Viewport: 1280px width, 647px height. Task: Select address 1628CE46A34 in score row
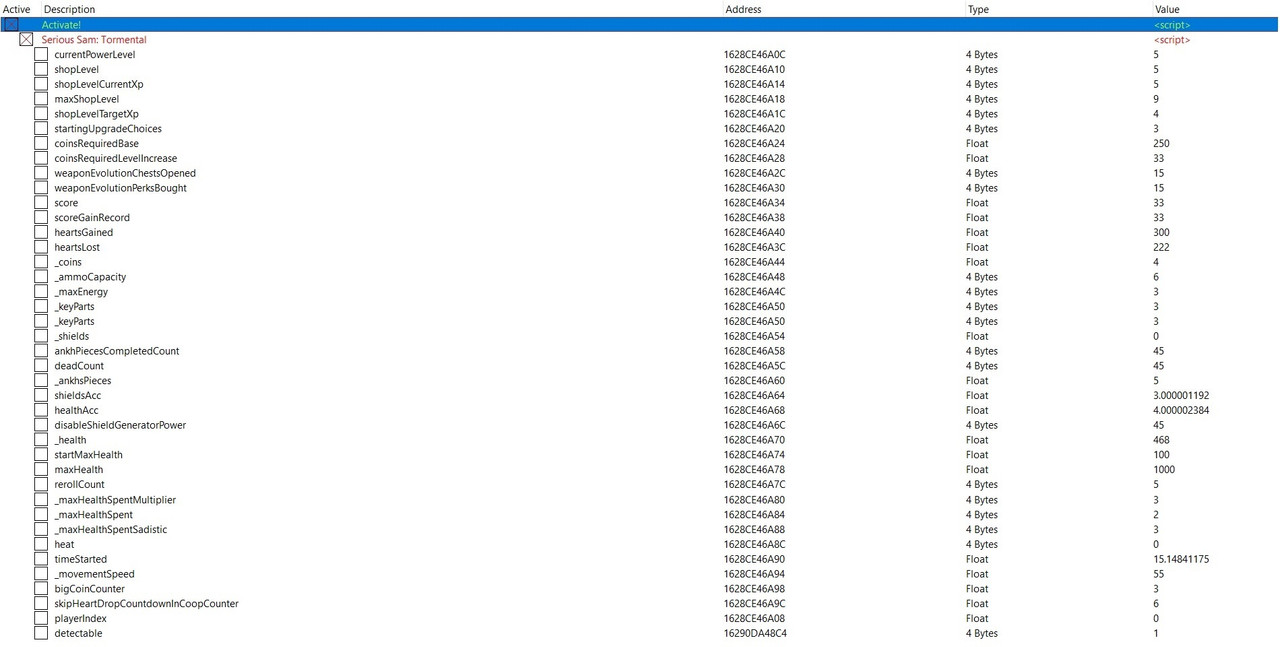pos(755,202)
